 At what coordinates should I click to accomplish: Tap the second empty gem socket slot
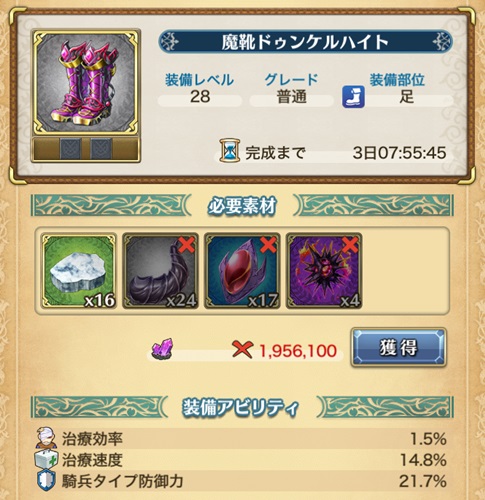coord(101,149)
